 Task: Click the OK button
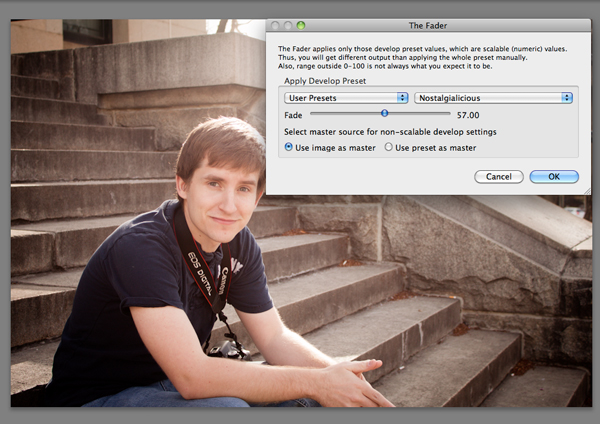click(554, 177)
